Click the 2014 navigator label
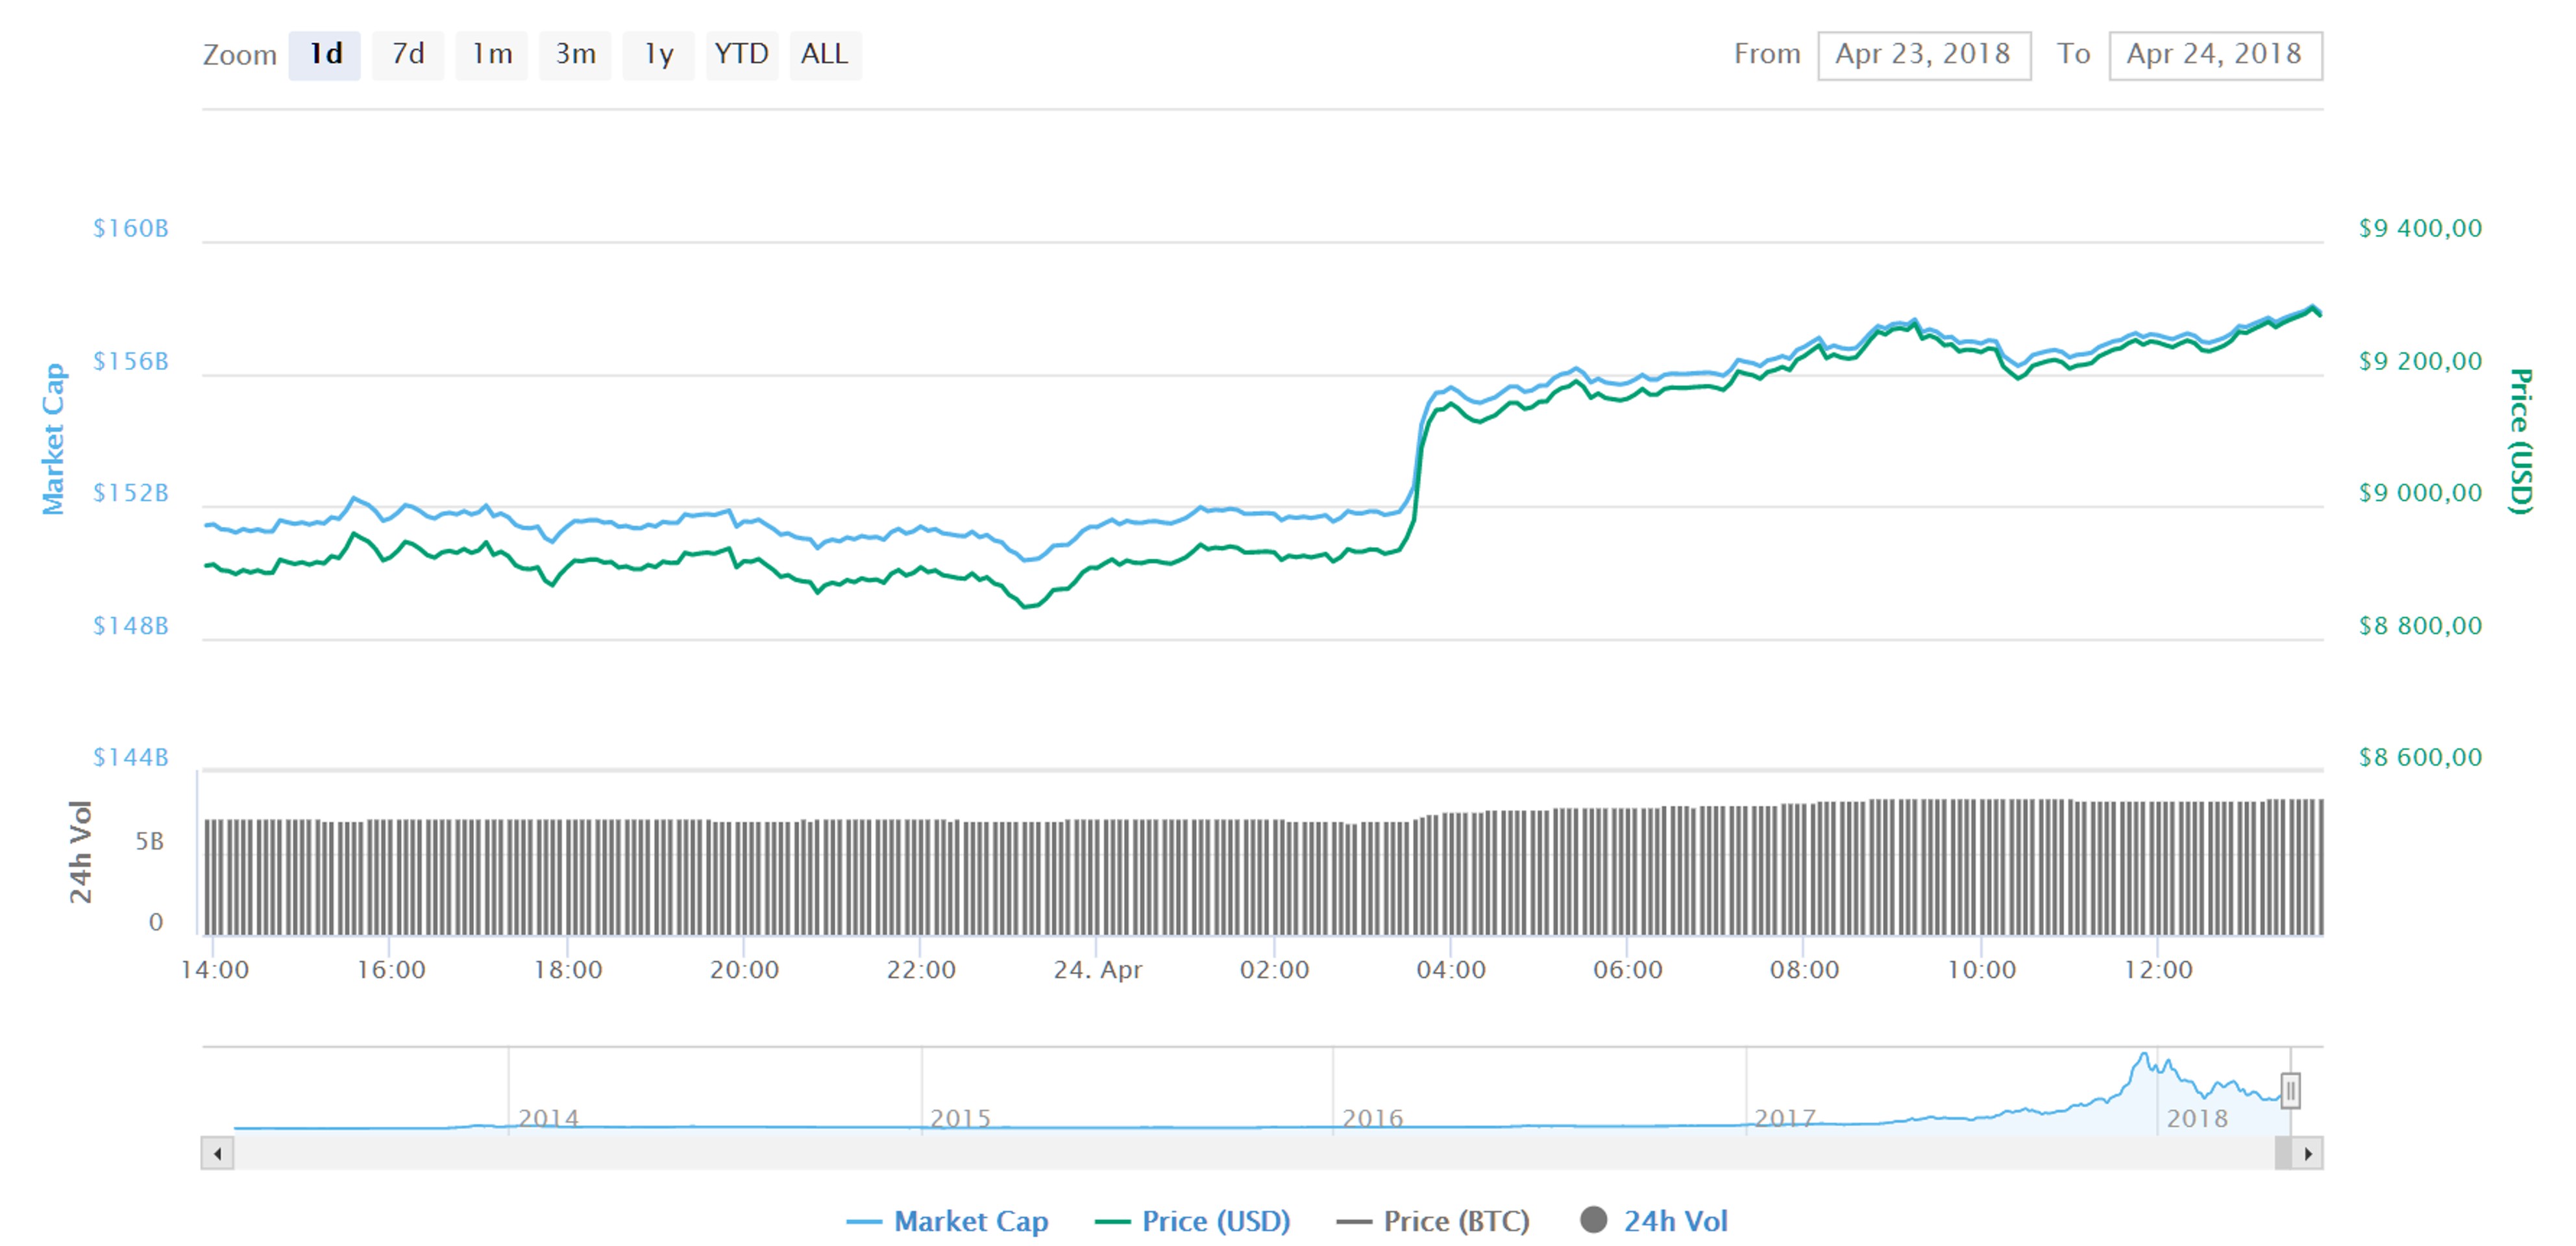Viewport: 2576px width, 1246px height. tap(549, 1118)
